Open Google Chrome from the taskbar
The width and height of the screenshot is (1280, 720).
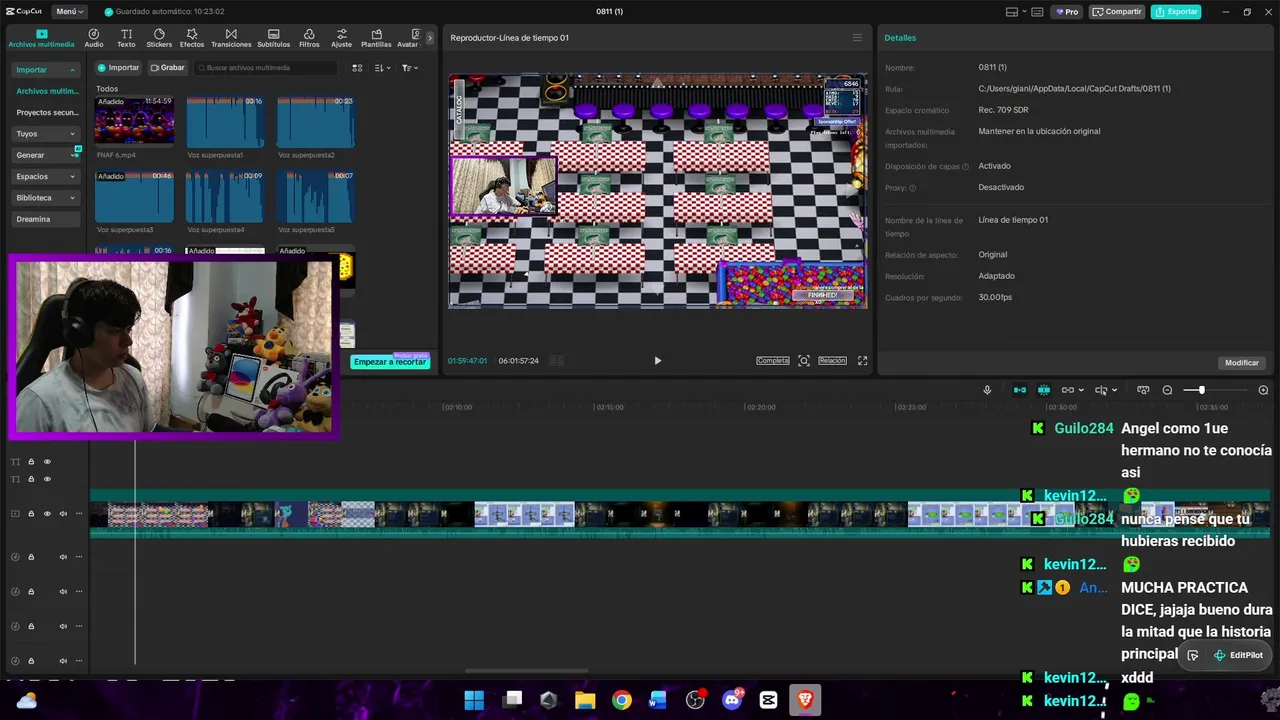tap(622, 700)
